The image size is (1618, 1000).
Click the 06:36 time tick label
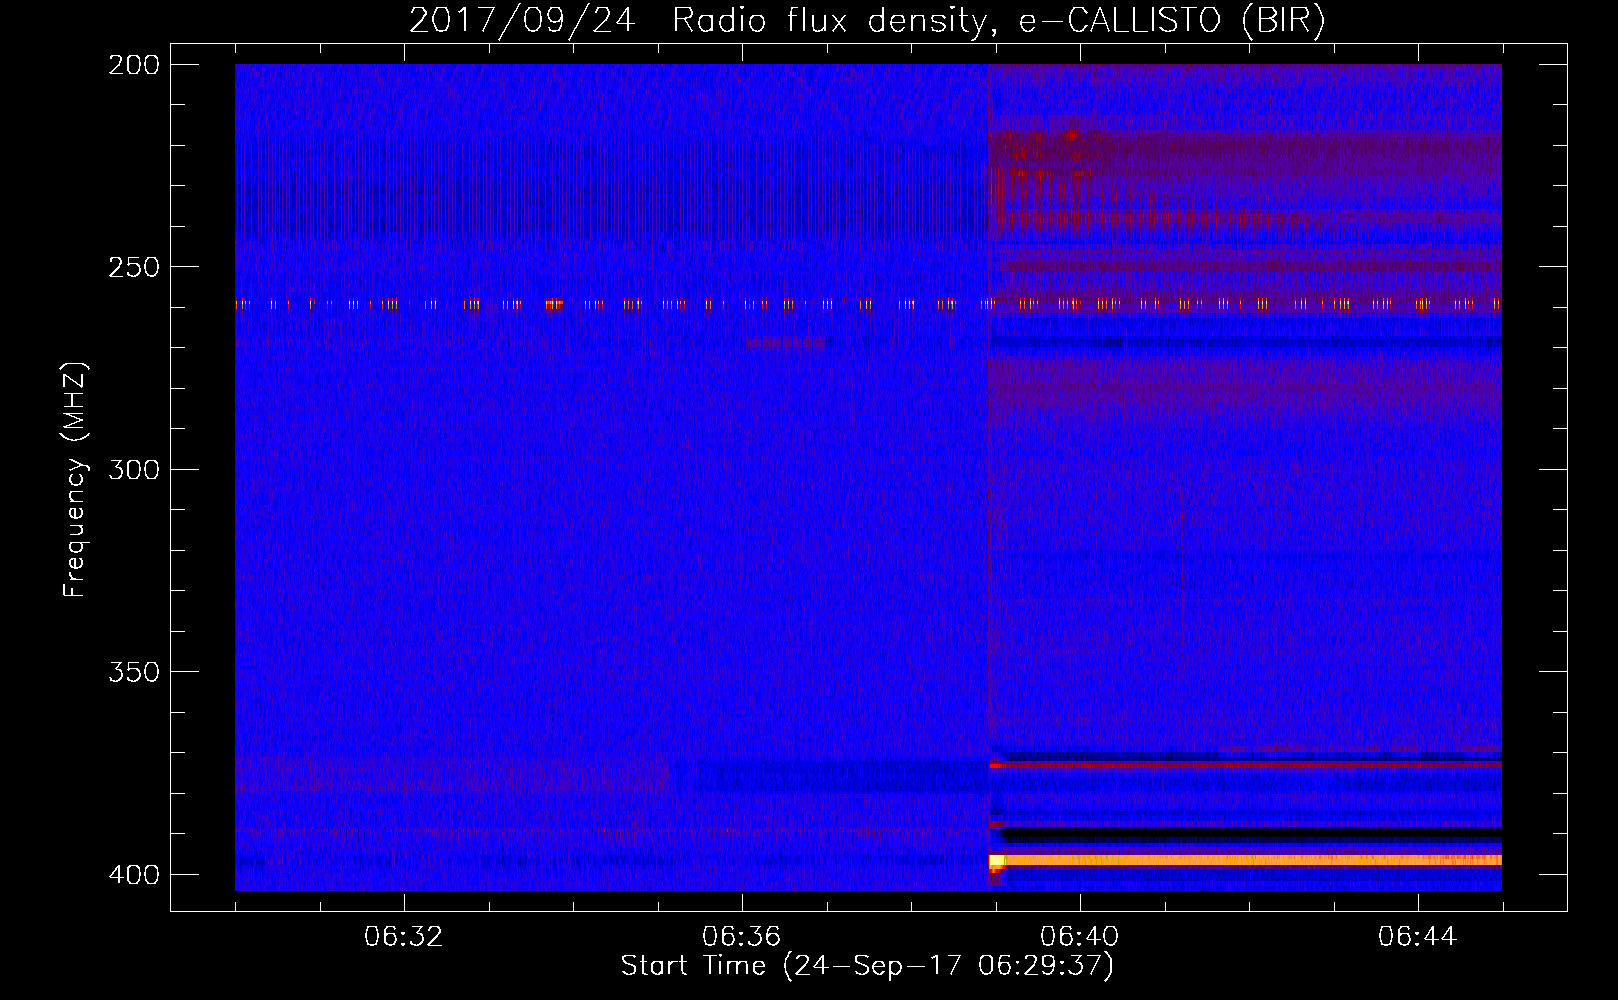click(742, 937)
